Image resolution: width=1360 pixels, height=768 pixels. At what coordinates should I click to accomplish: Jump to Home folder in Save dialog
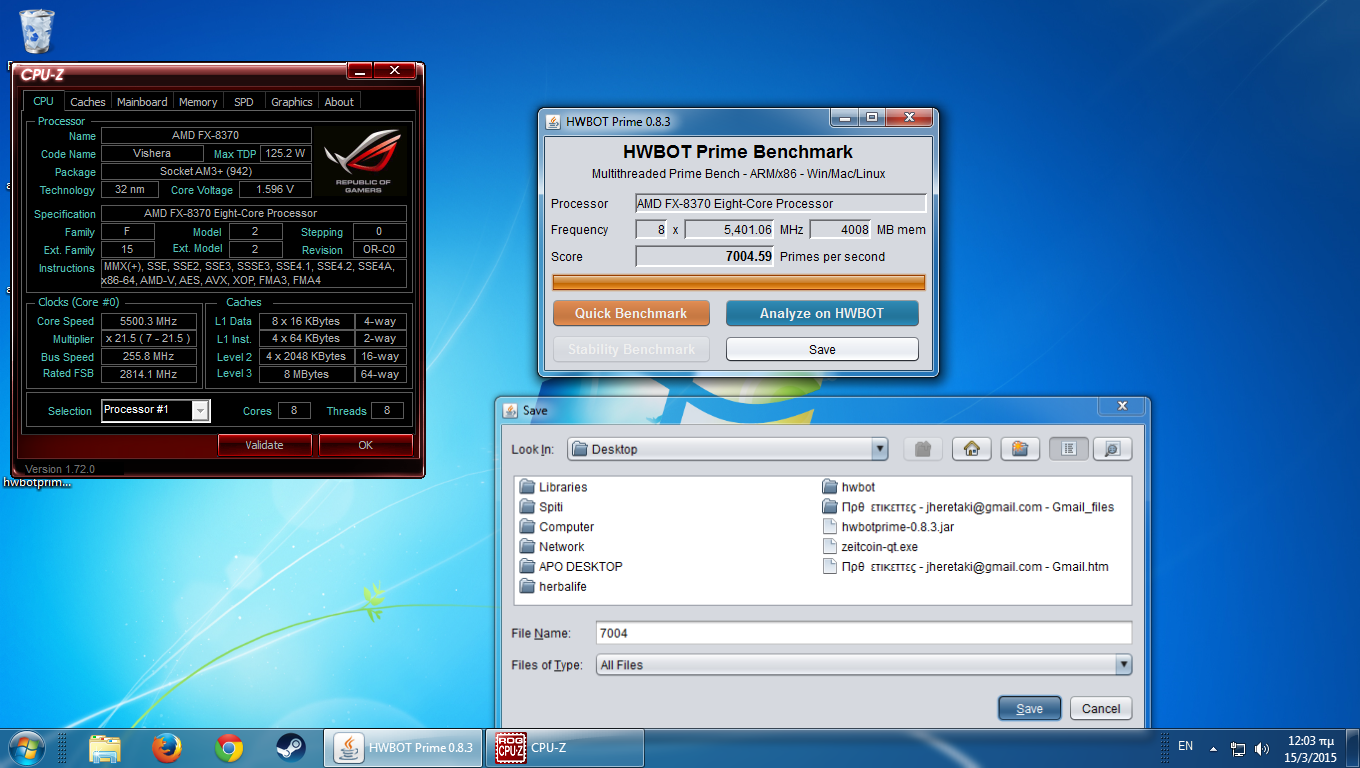click(x=970, y=449)
